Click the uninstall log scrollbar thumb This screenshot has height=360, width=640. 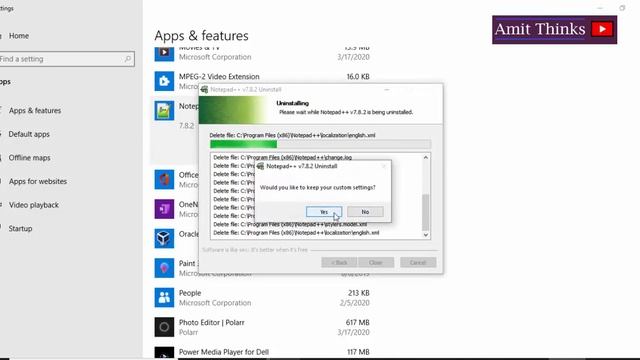point(426,212)
